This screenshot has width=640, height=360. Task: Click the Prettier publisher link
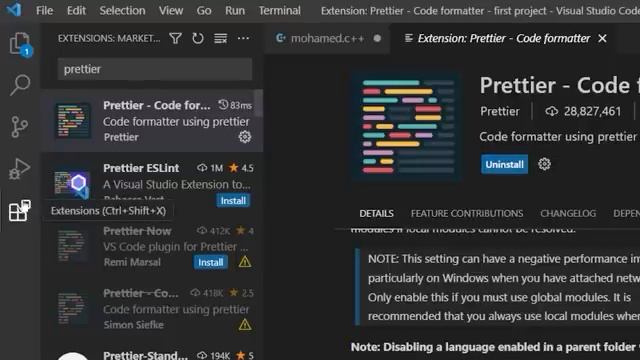pos(500,111)
